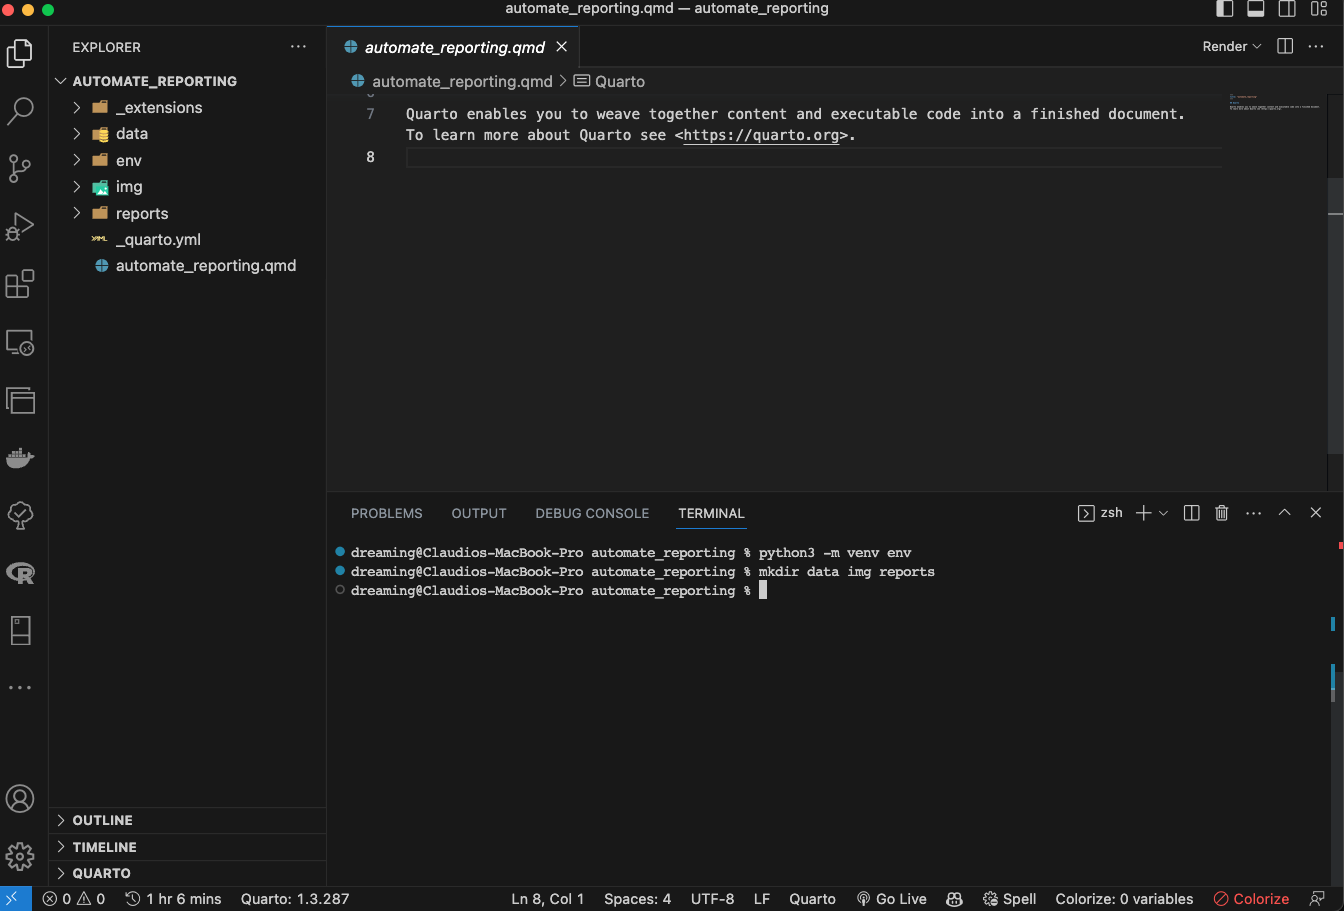Screen dimensions: 1344x911
Task: Toggle Colorize in status bar
Action: point(1250,899)
